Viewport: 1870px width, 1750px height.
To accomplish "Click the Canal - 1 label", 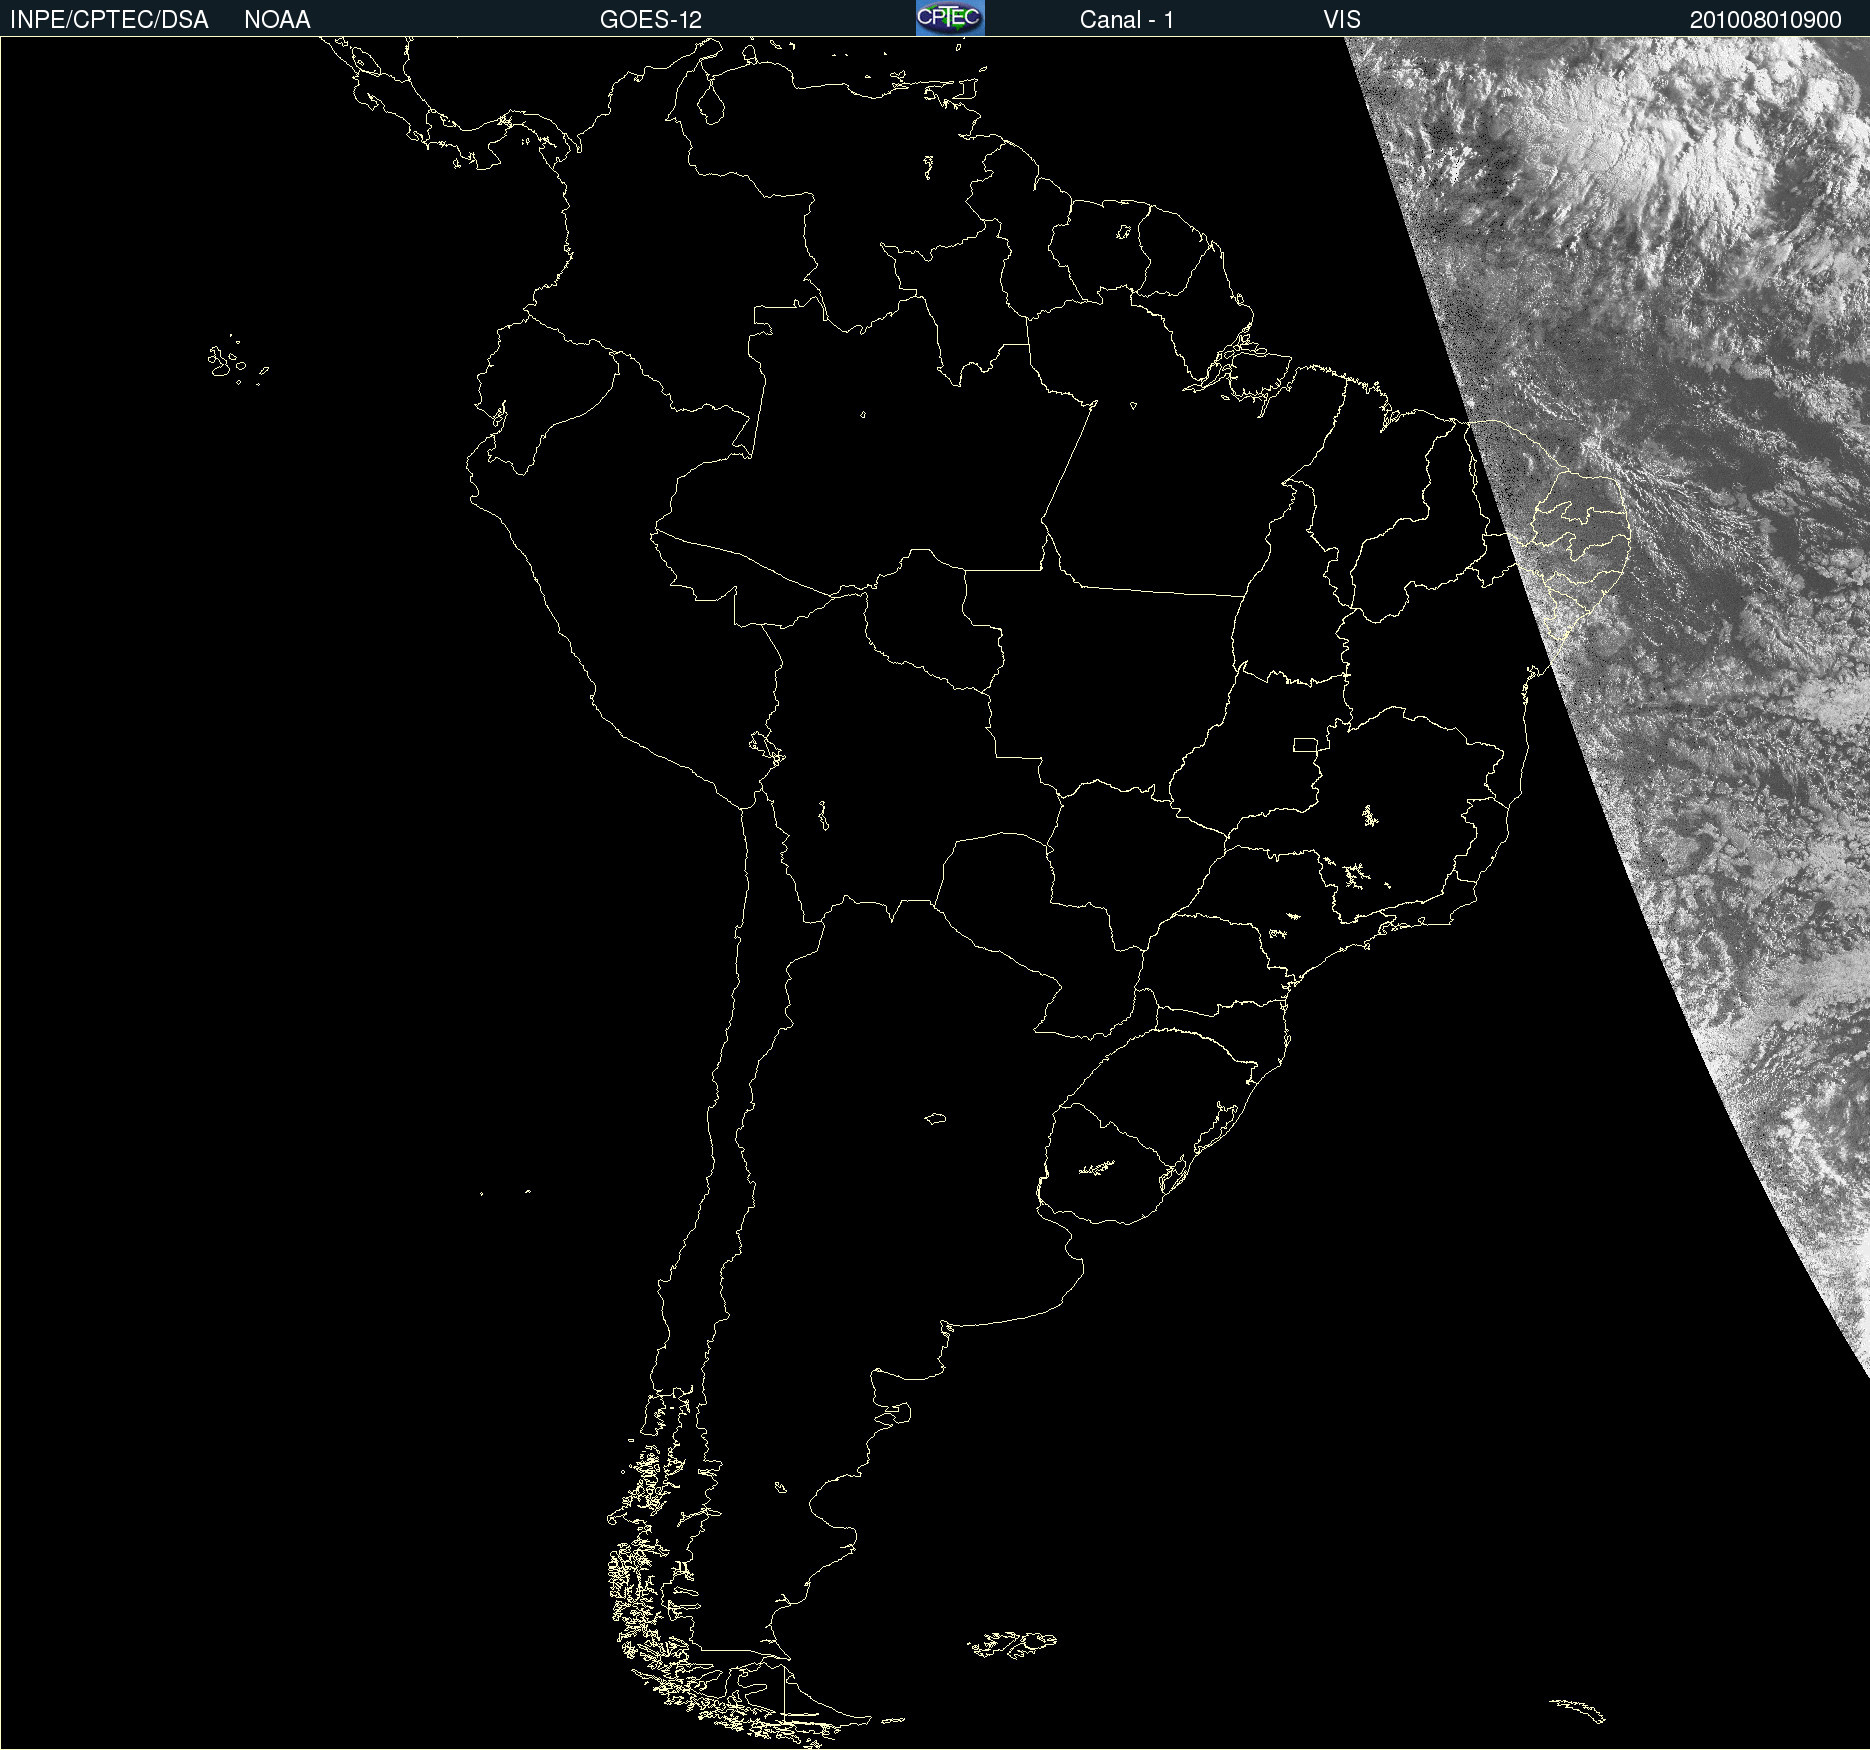I will click(1126, 20).
